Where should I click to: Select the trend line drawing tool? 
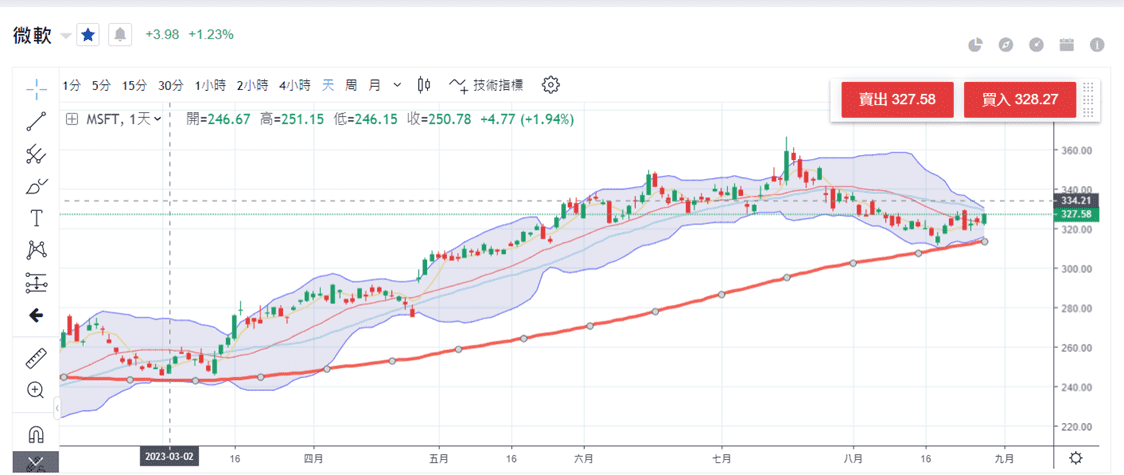click(x=36, y=121)
